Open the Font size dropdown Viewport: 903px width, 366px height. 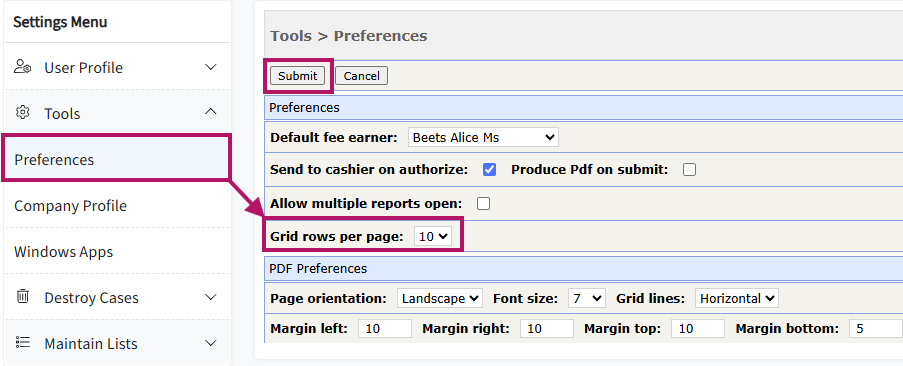pyautogui.click(x=587, y=298)
